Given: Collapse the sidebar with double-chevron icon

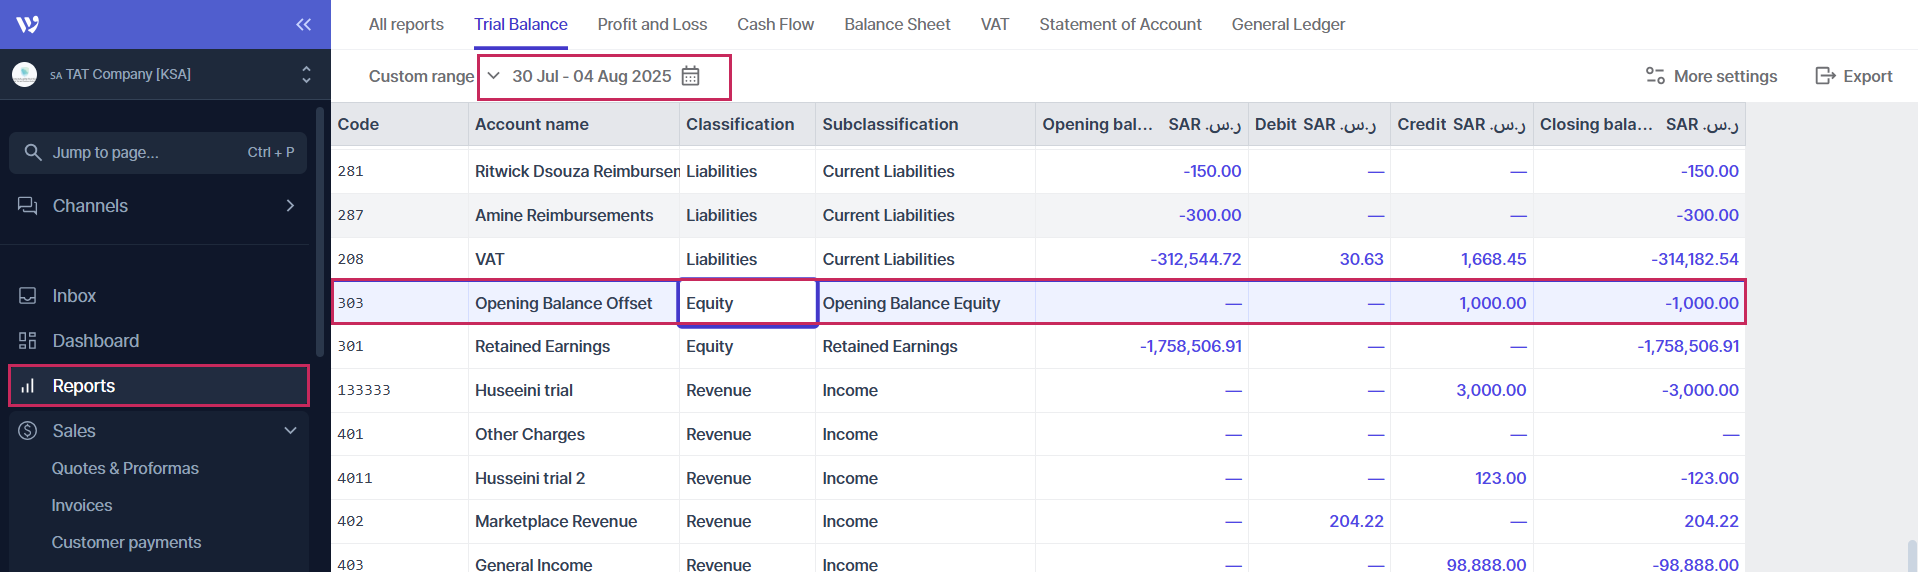Looking at the screenshot, I should coord(303,24).
